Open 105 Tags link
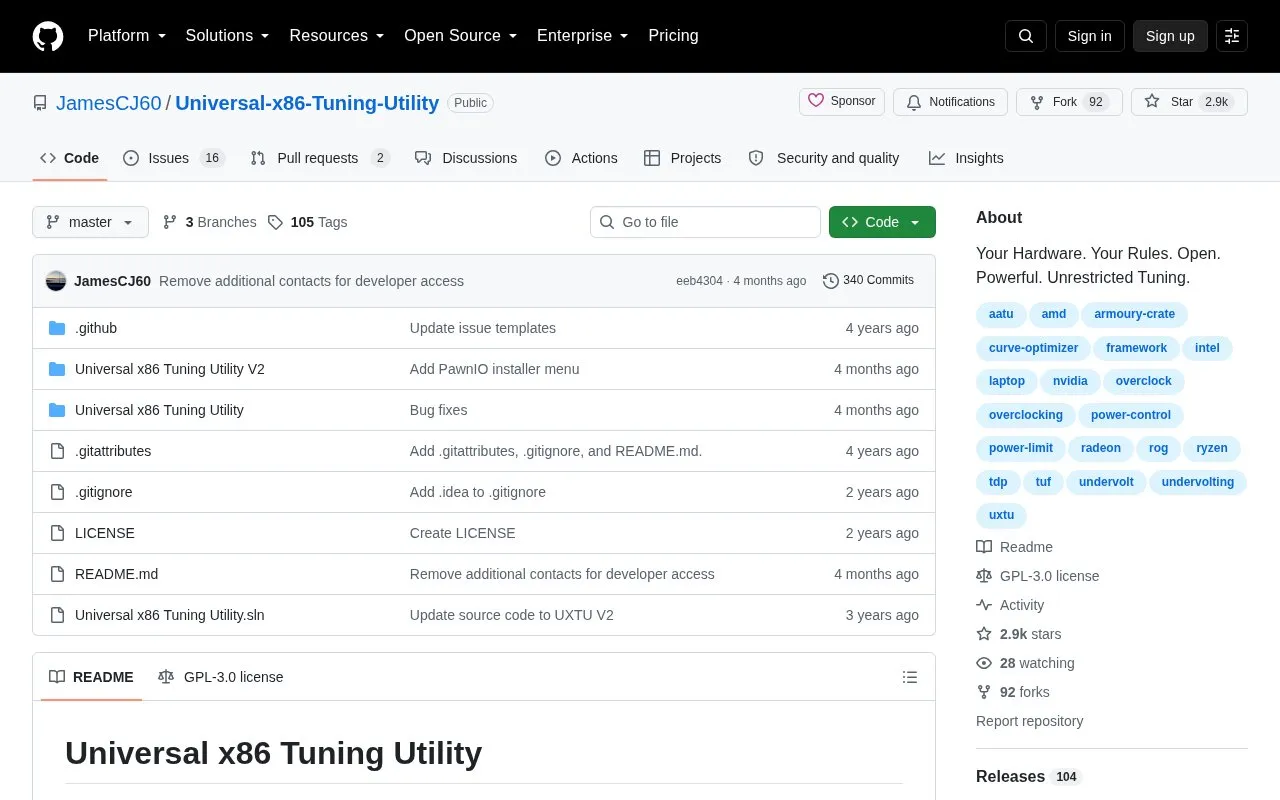The image size is (1280, 800). click(x=308, y=222)
